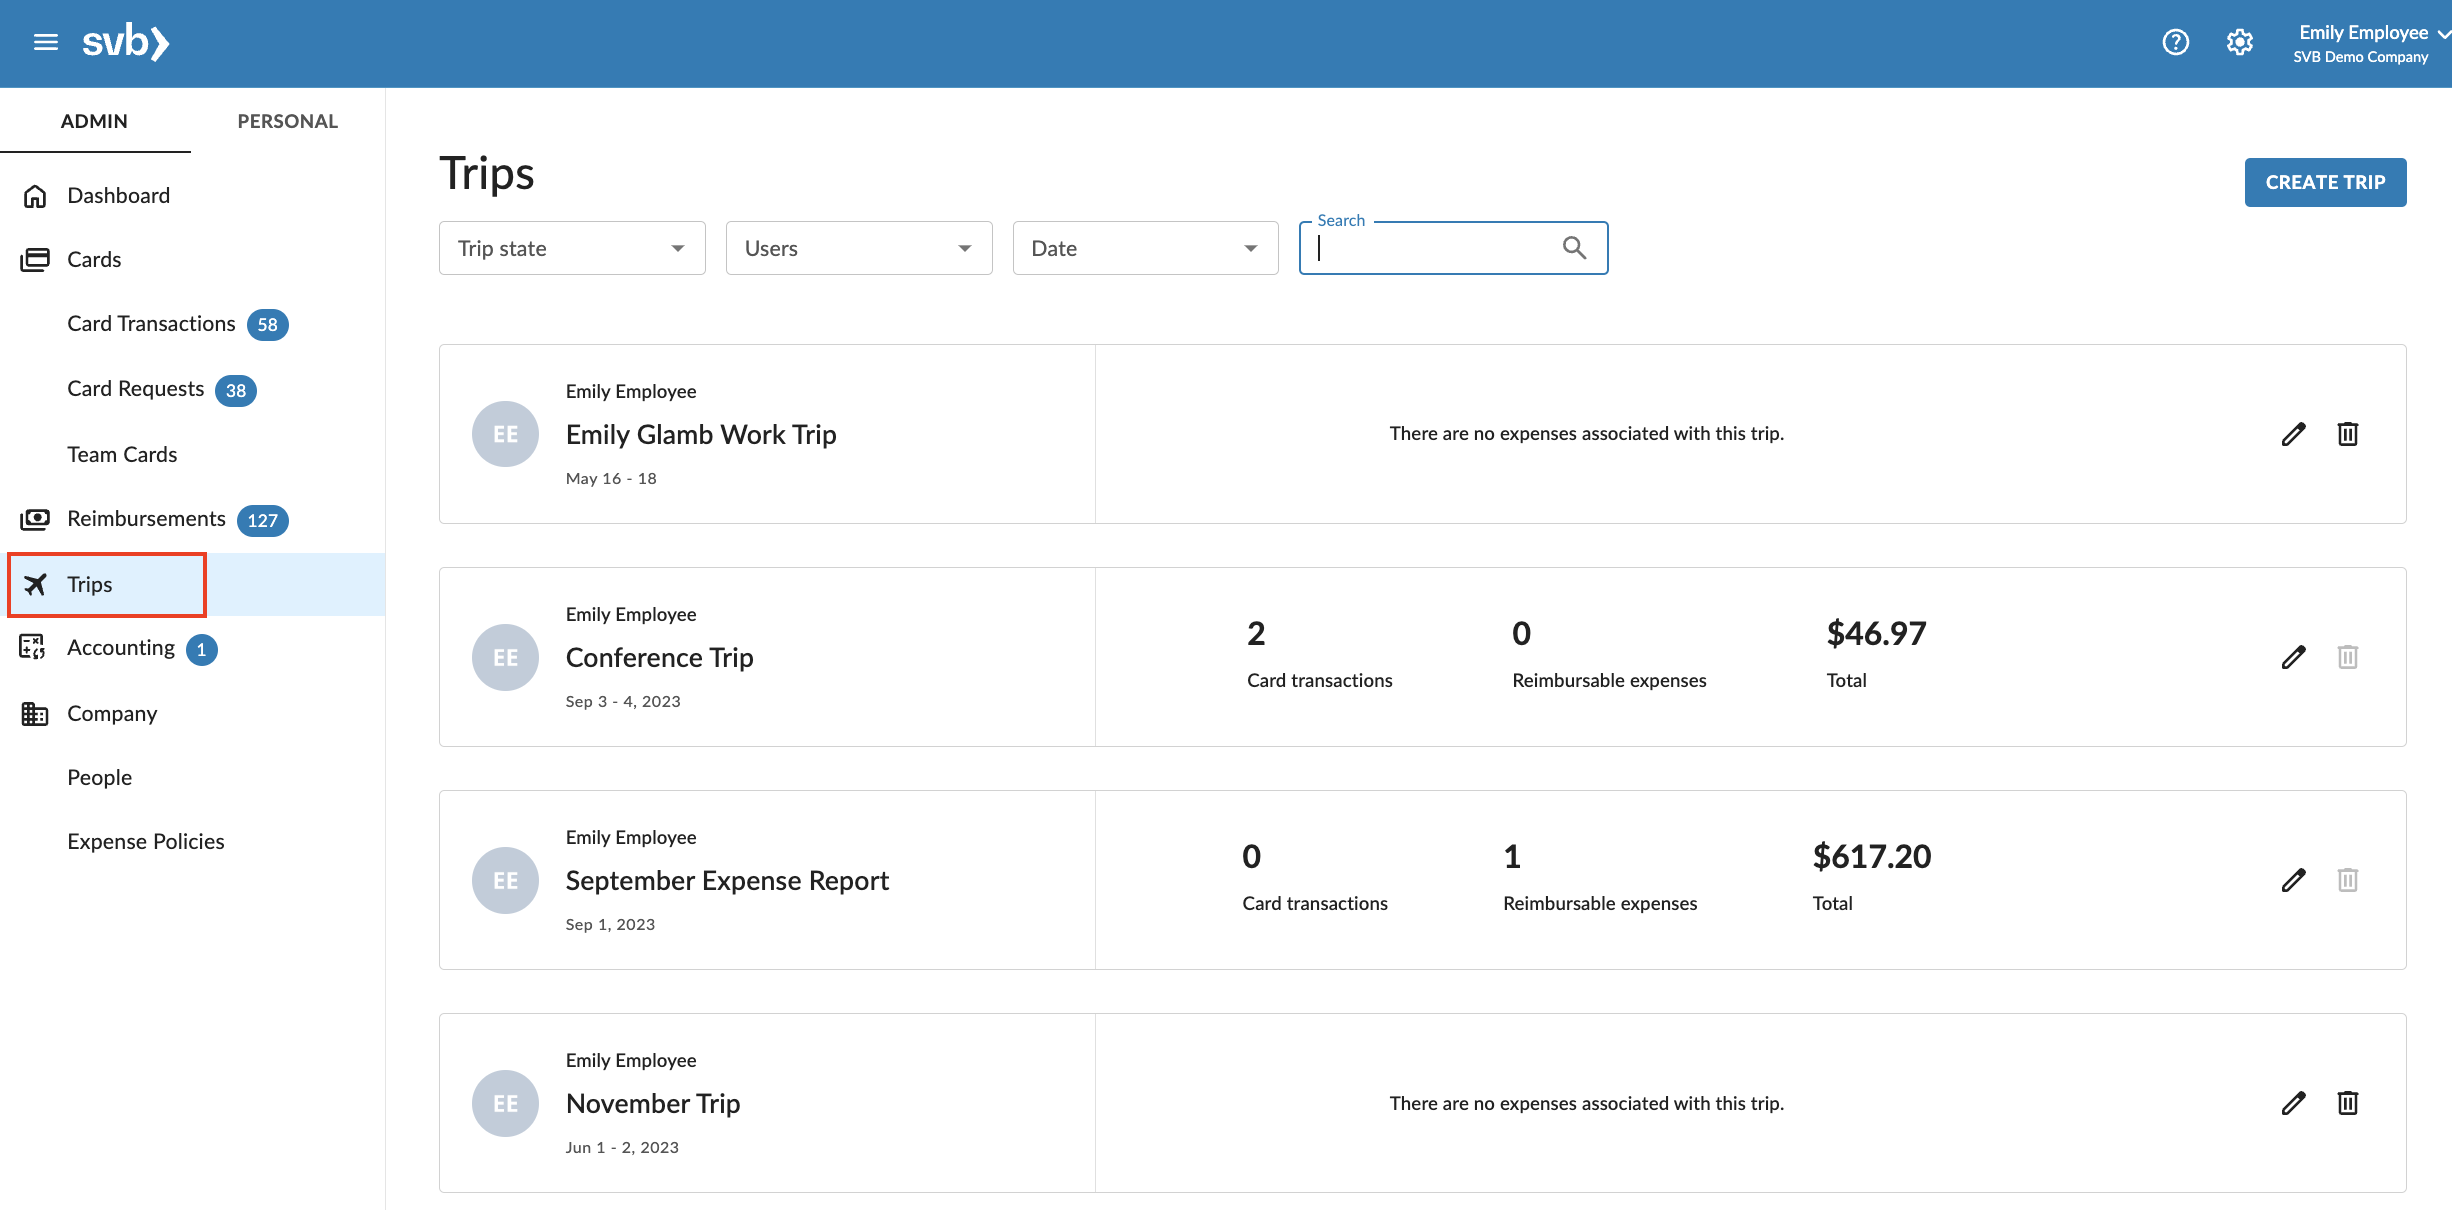Open Team Cards in the sidebar
The image size is (2452, 1210).
point(122,454)
